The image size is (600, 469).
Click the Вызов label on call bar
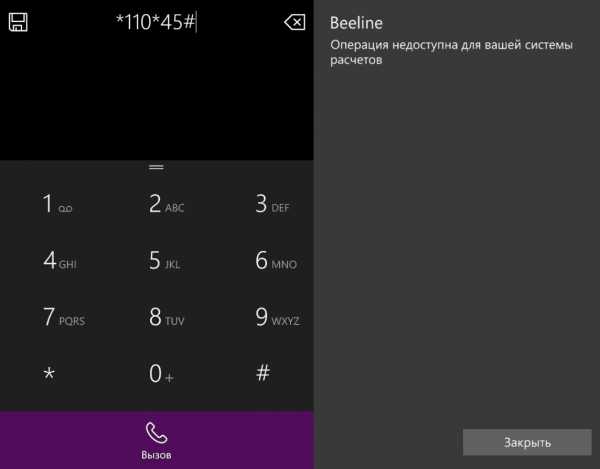[156, 454]
